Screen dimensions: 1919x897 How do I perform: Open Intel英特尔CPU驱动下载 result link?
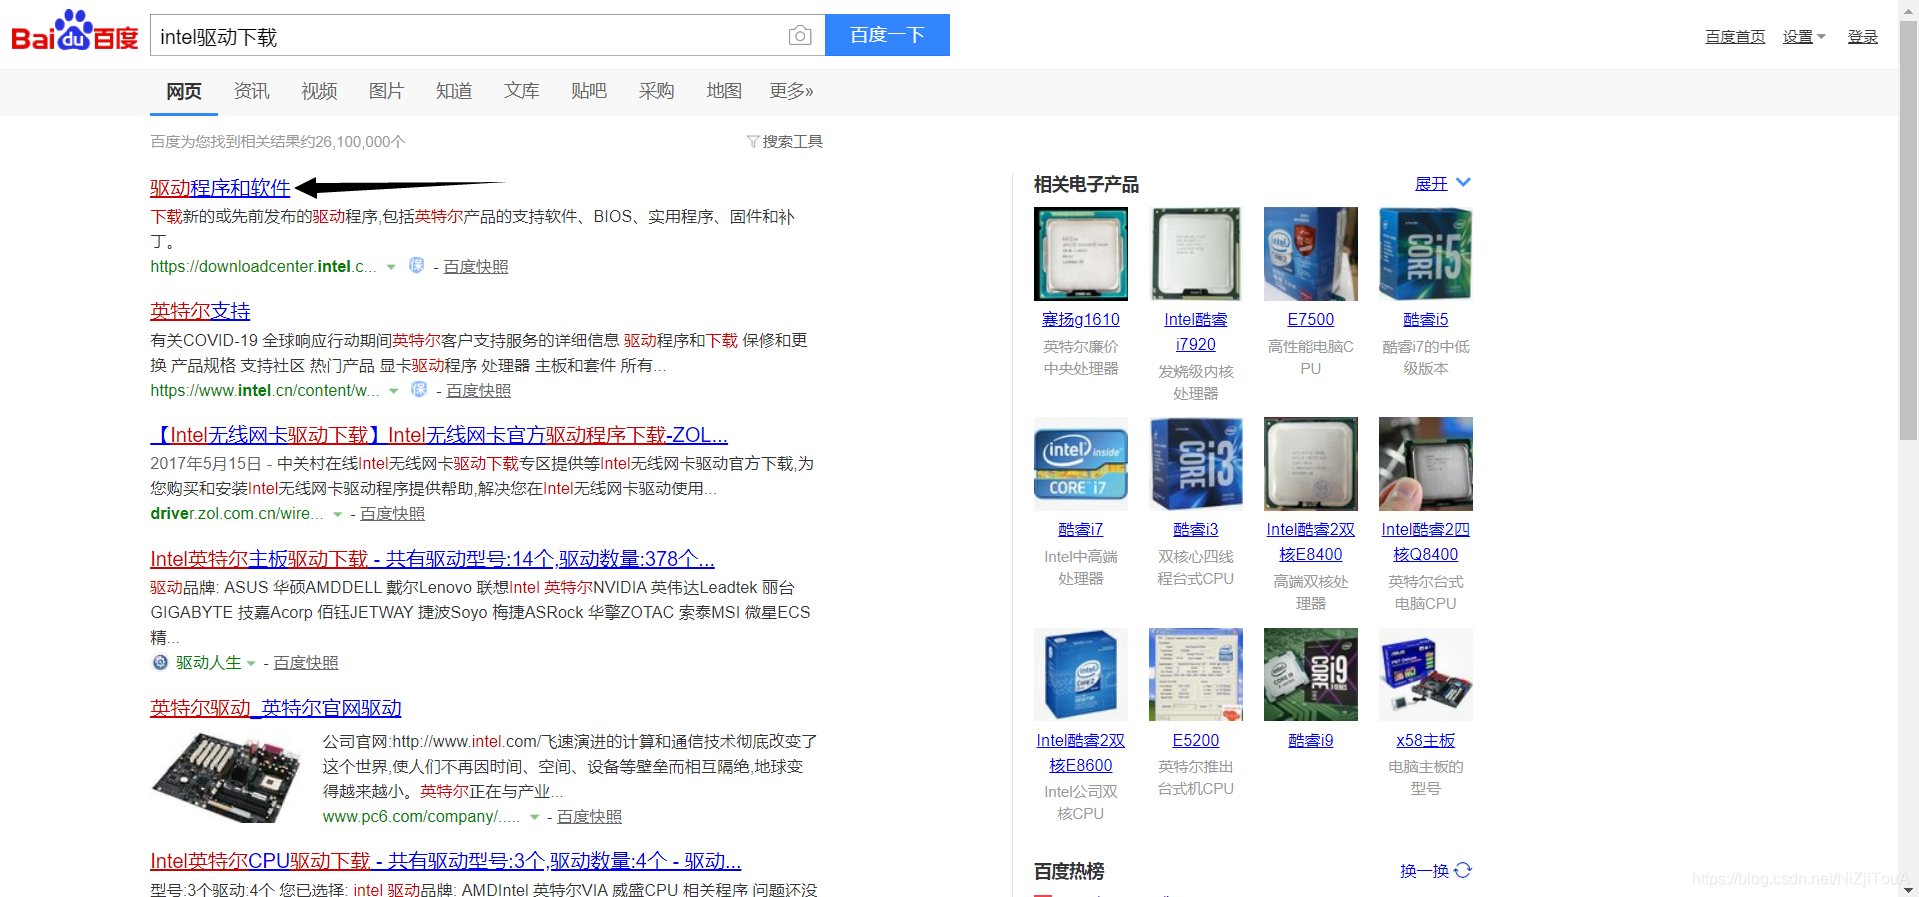[x=445, y=861]
